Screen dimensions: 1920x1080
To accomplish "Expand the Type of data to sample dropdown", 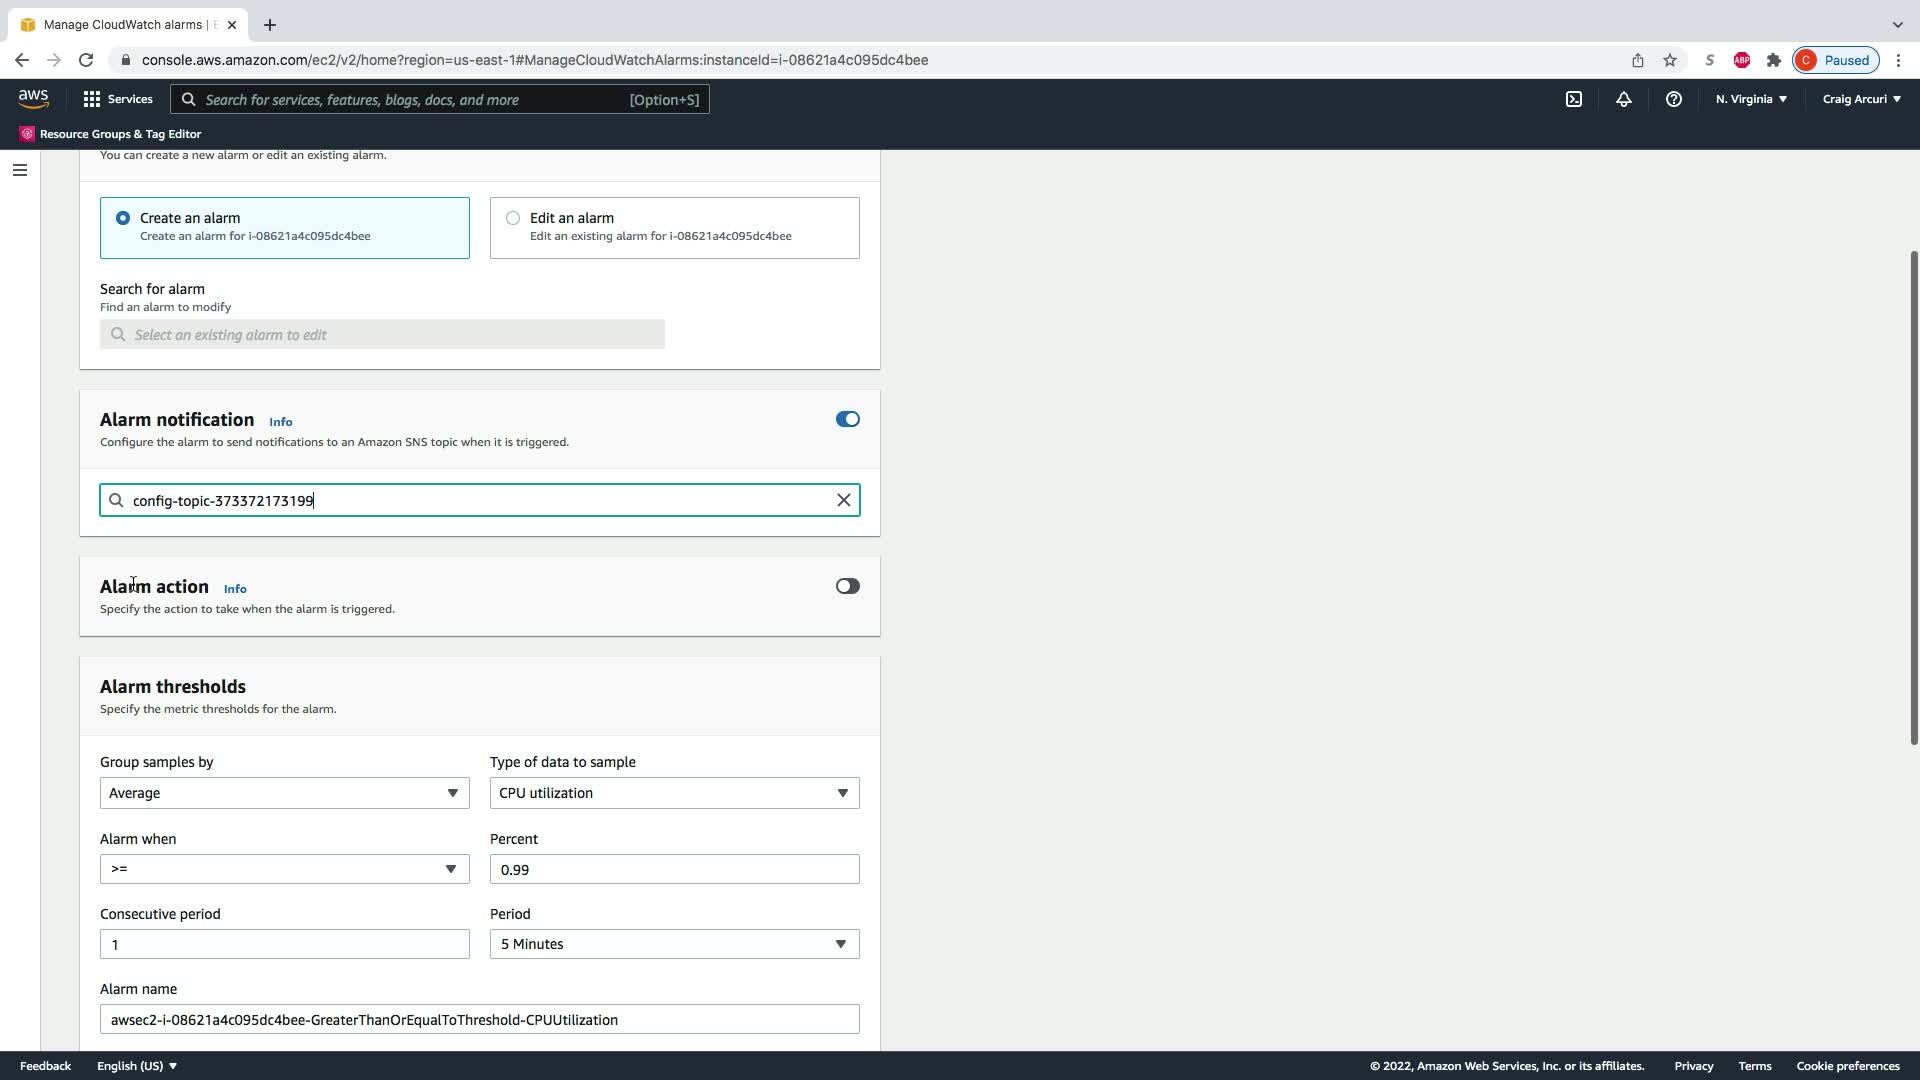I will pyautogui.click(x=674, y=793).
